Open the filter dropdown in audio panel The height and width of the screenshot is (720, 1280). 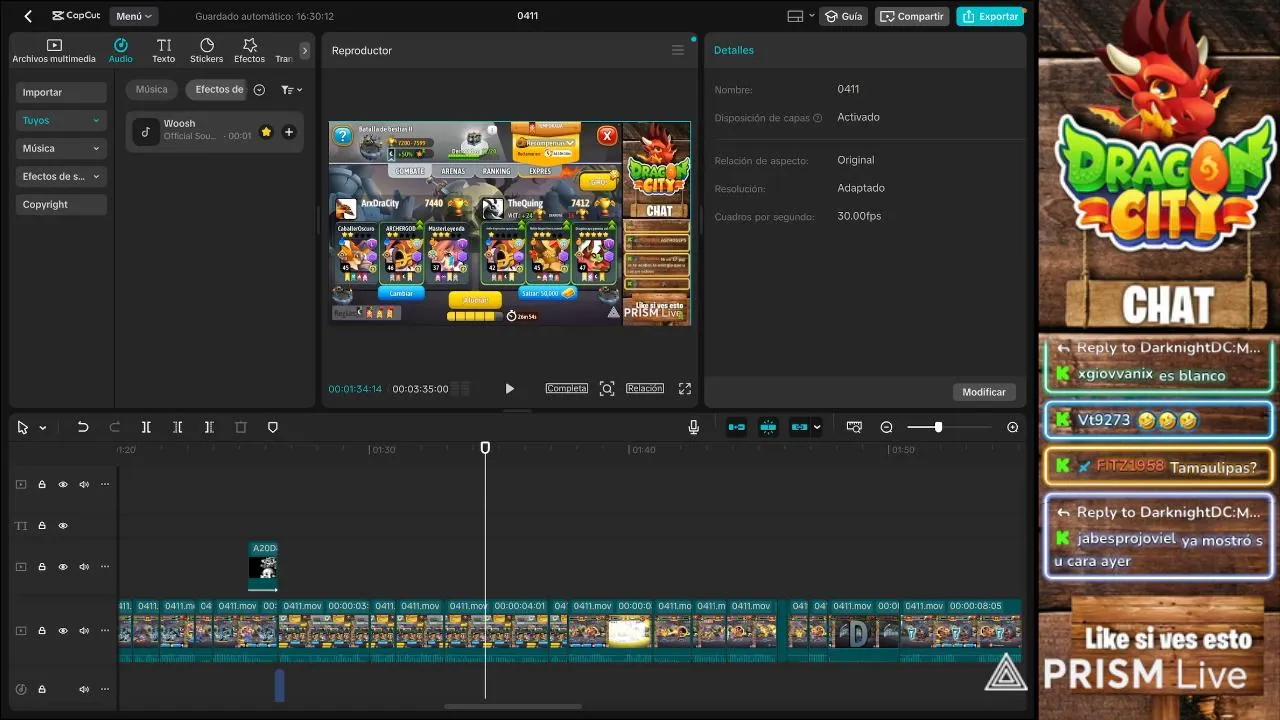coord(291,90)
